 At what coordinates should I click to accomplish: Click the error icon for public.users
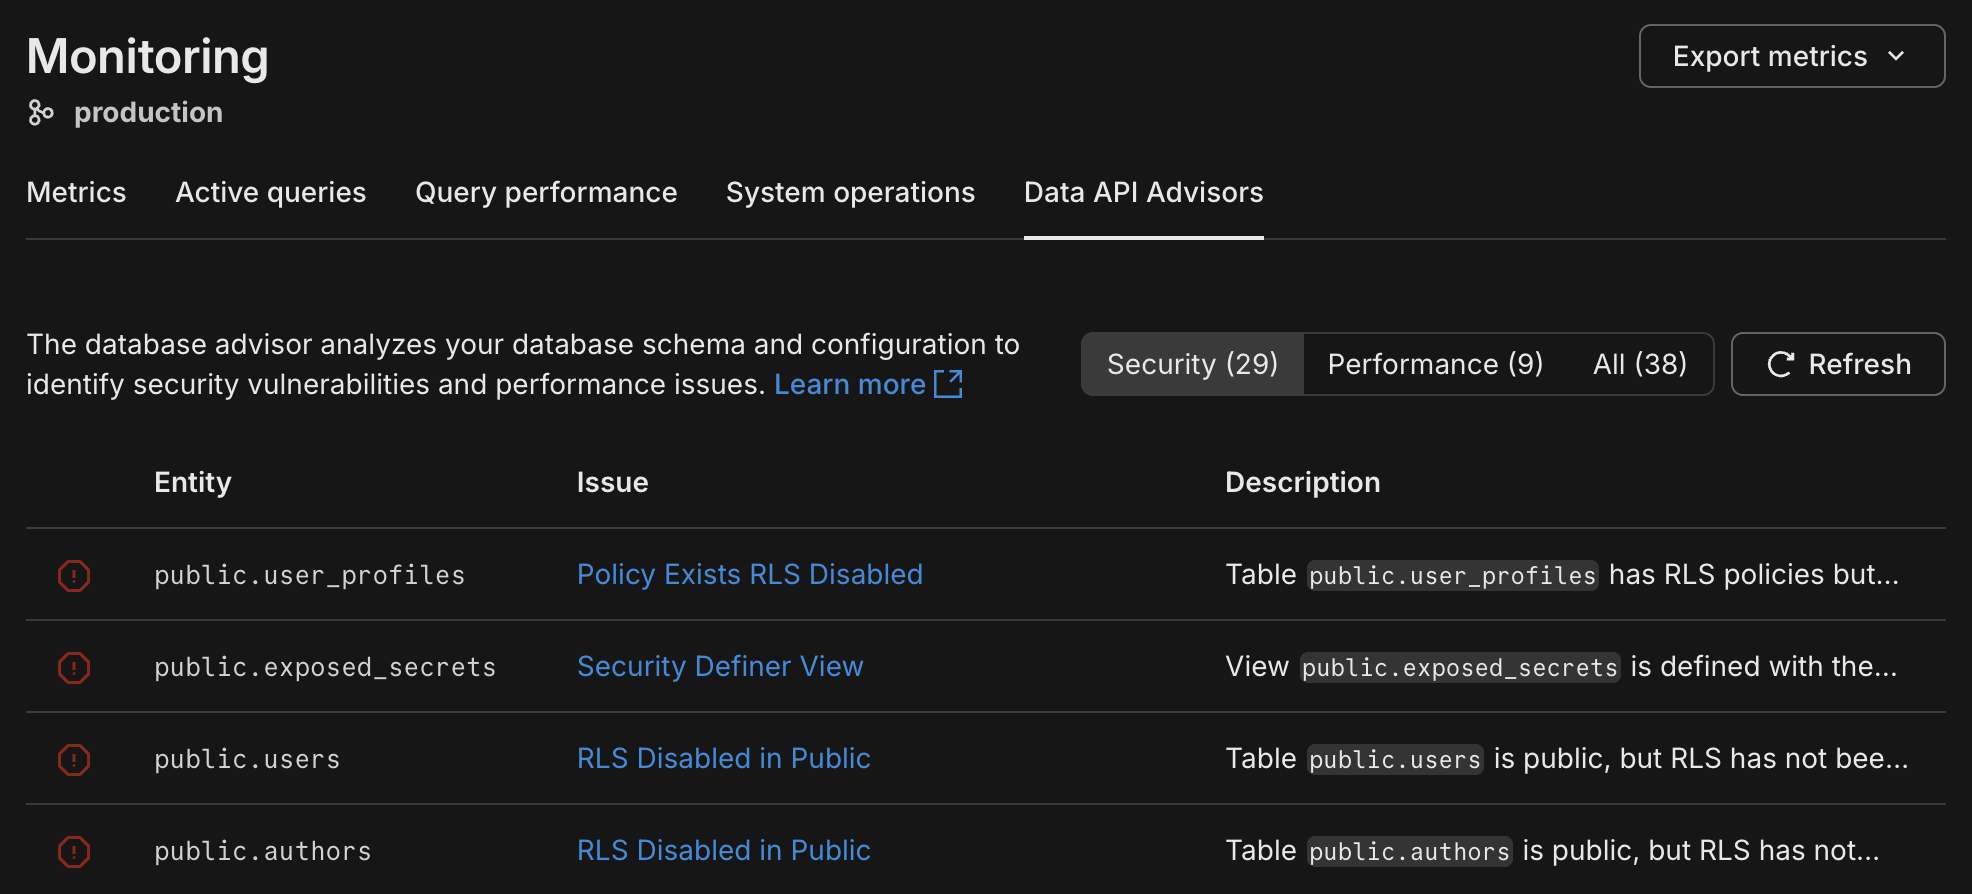pyautogui.click(x=74, y=760)
